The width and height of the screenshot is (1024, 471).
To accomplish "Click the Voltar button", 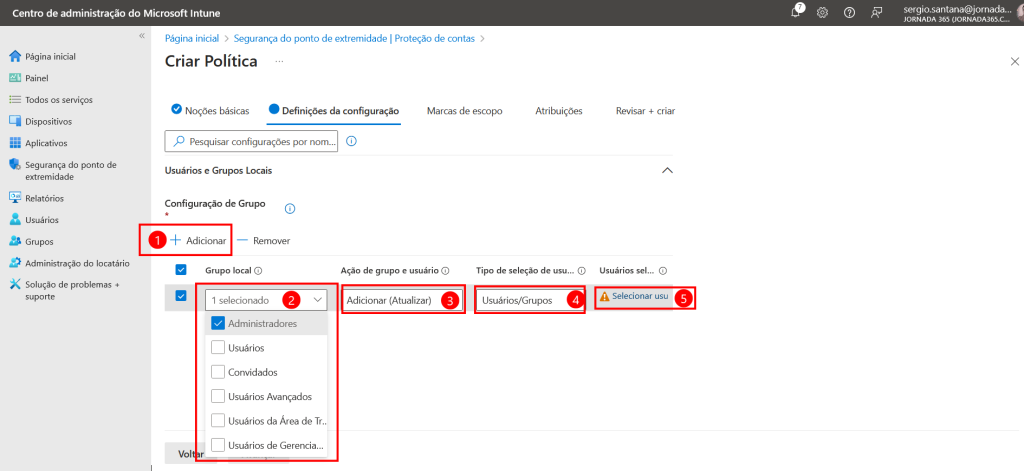I will coord(191,453).
